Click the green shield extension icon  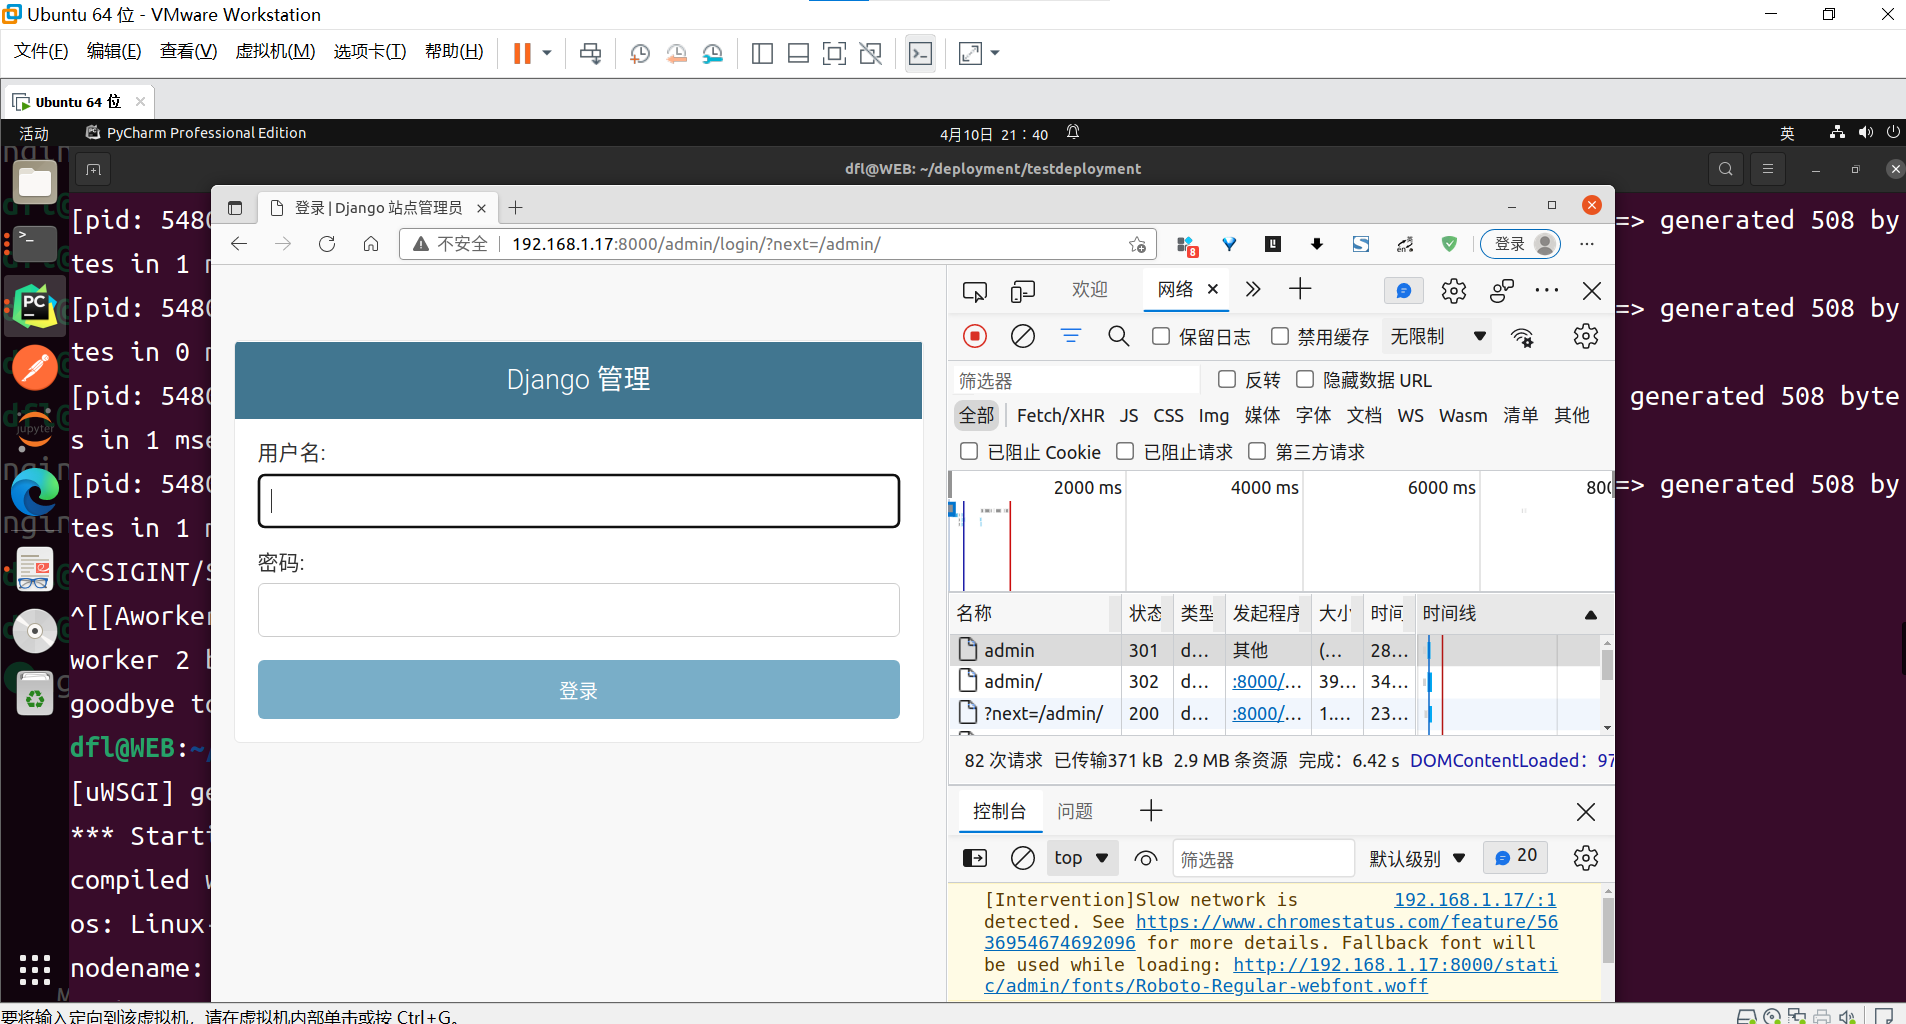(1449, 244)
